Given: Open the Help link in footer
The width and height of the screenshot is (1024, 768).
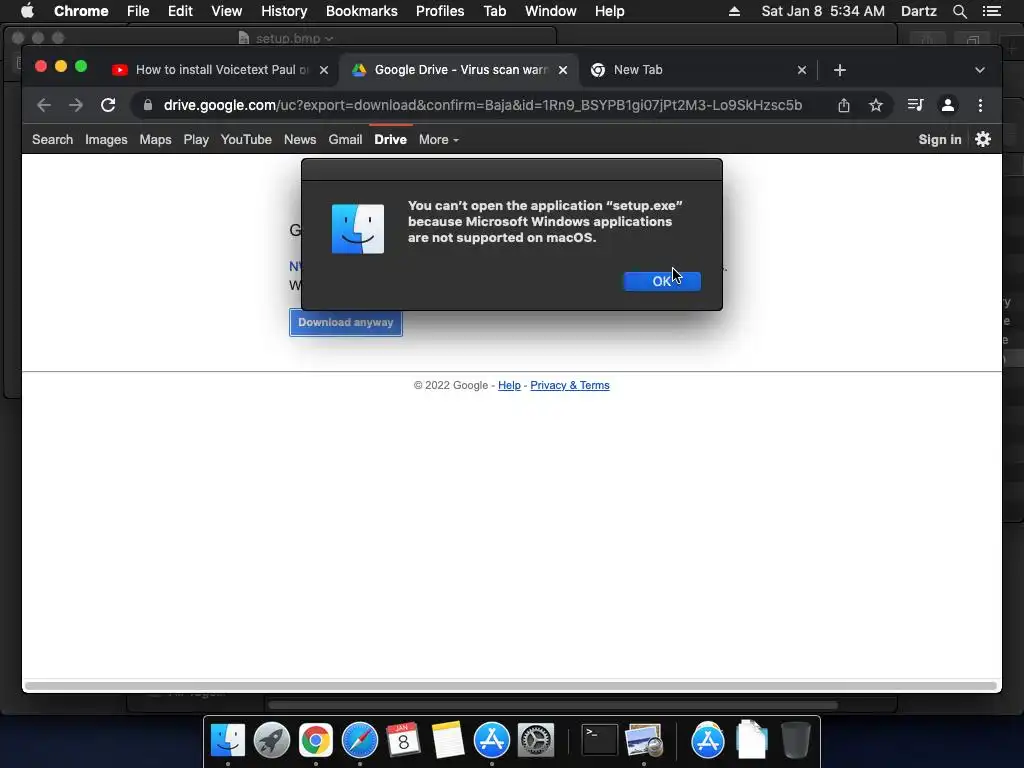Looking at the screenshot, I should pyautogui.click(x=509, y=385).
